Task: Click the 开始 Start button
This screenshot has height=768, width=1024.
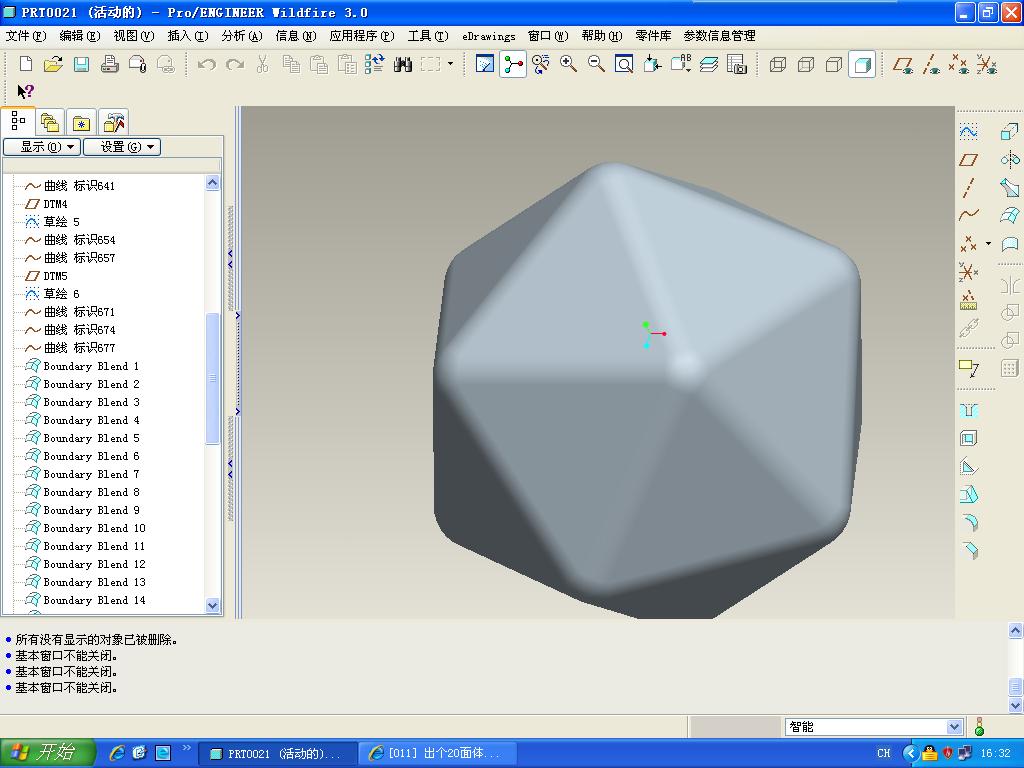Action: 47,753
